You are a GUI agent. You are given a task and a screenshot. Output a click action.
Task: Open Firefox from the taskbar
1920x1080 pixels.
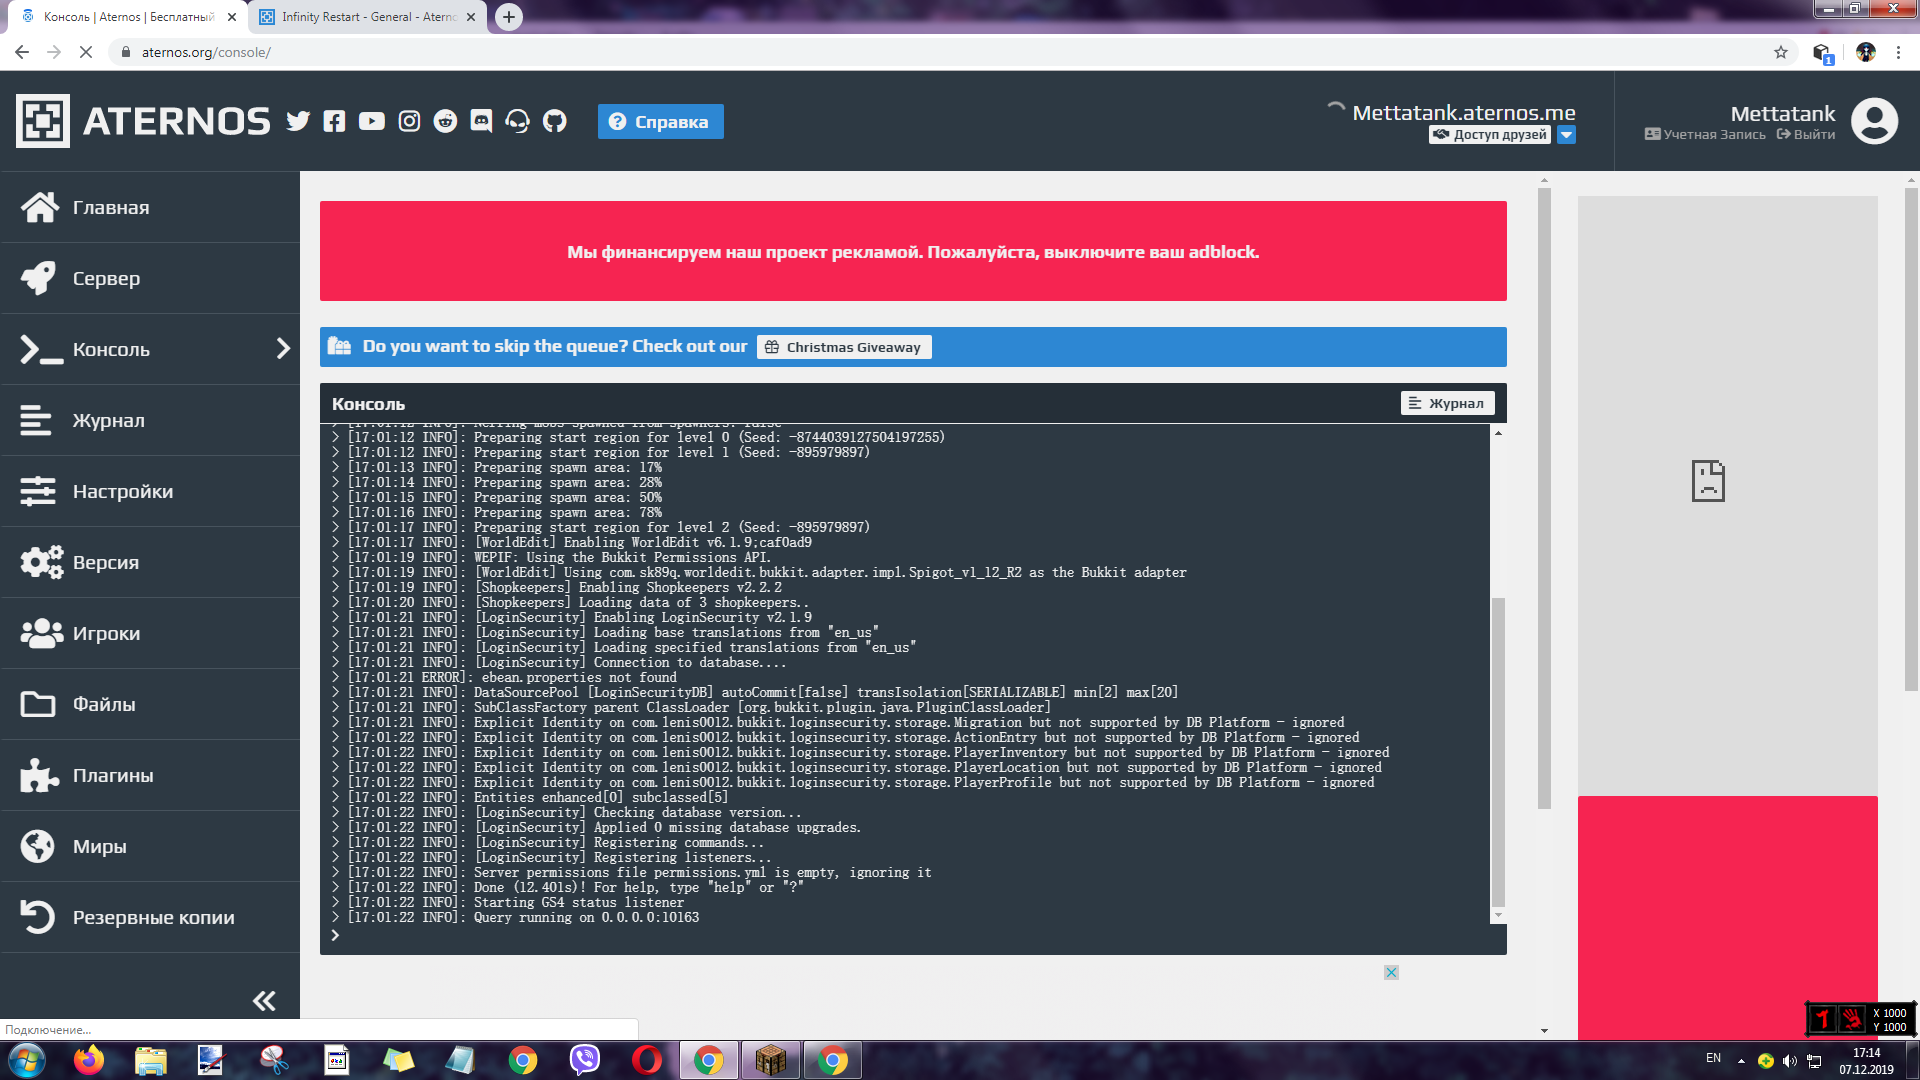tap(89, 1060)
